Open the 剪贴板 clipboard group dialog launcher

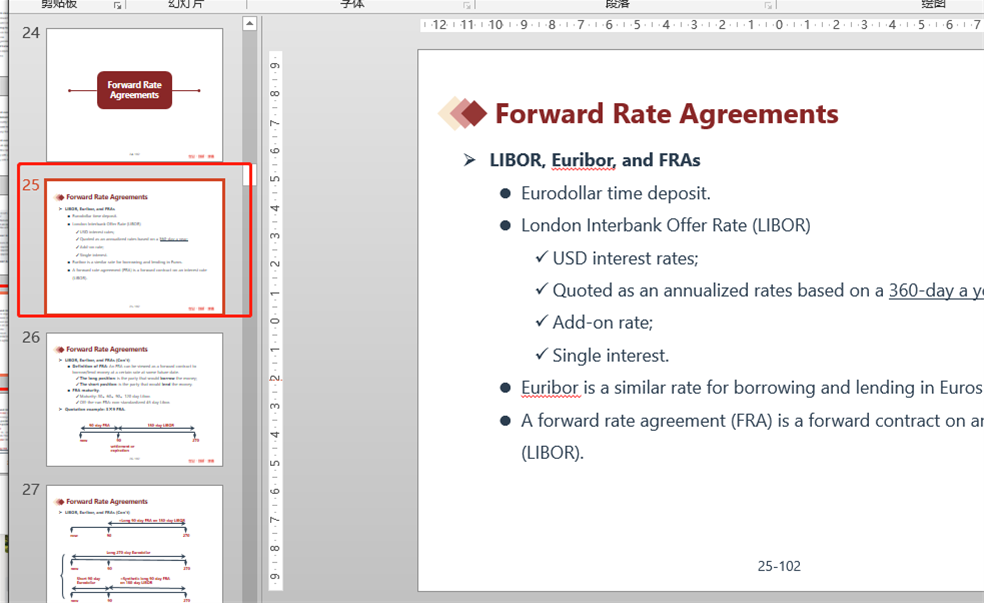117,5
